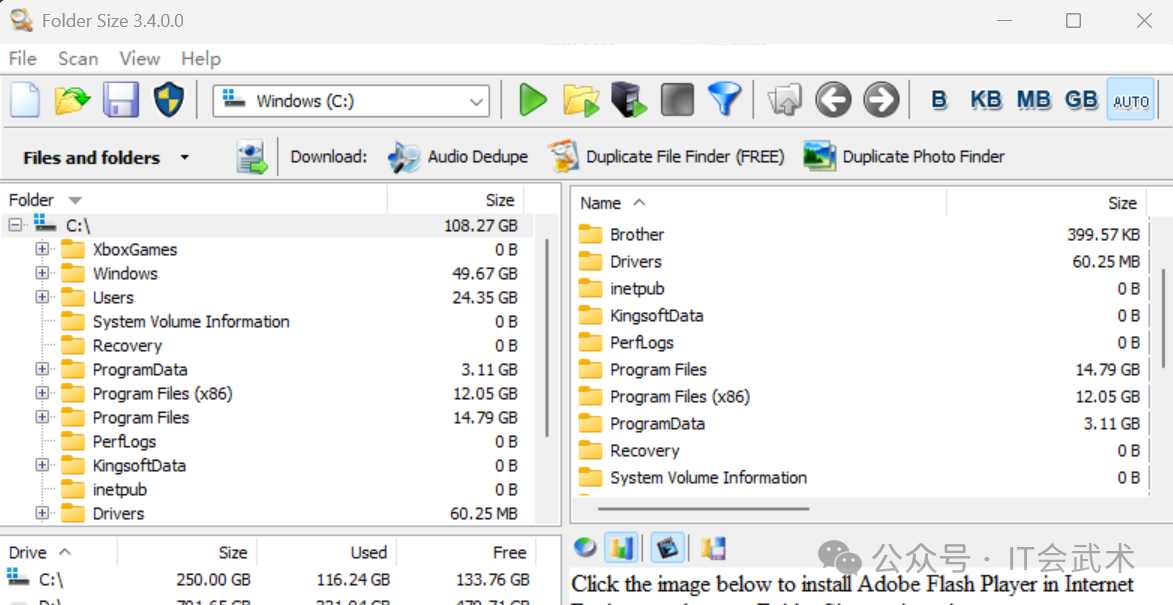Sort by the Name column header
Screen dimensions: 1173x605
pos(601,203)
